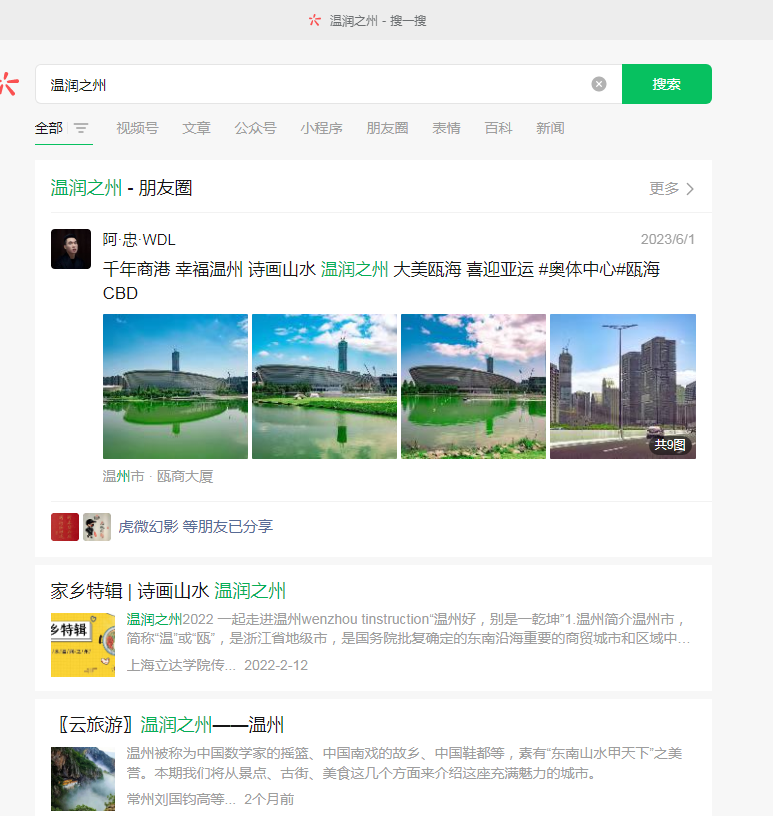Image resolution: width=773 pixels, height=816 pixels.
Task: Click the 温润之州 - 朋友圈 section heading
Action: point(121,188)
